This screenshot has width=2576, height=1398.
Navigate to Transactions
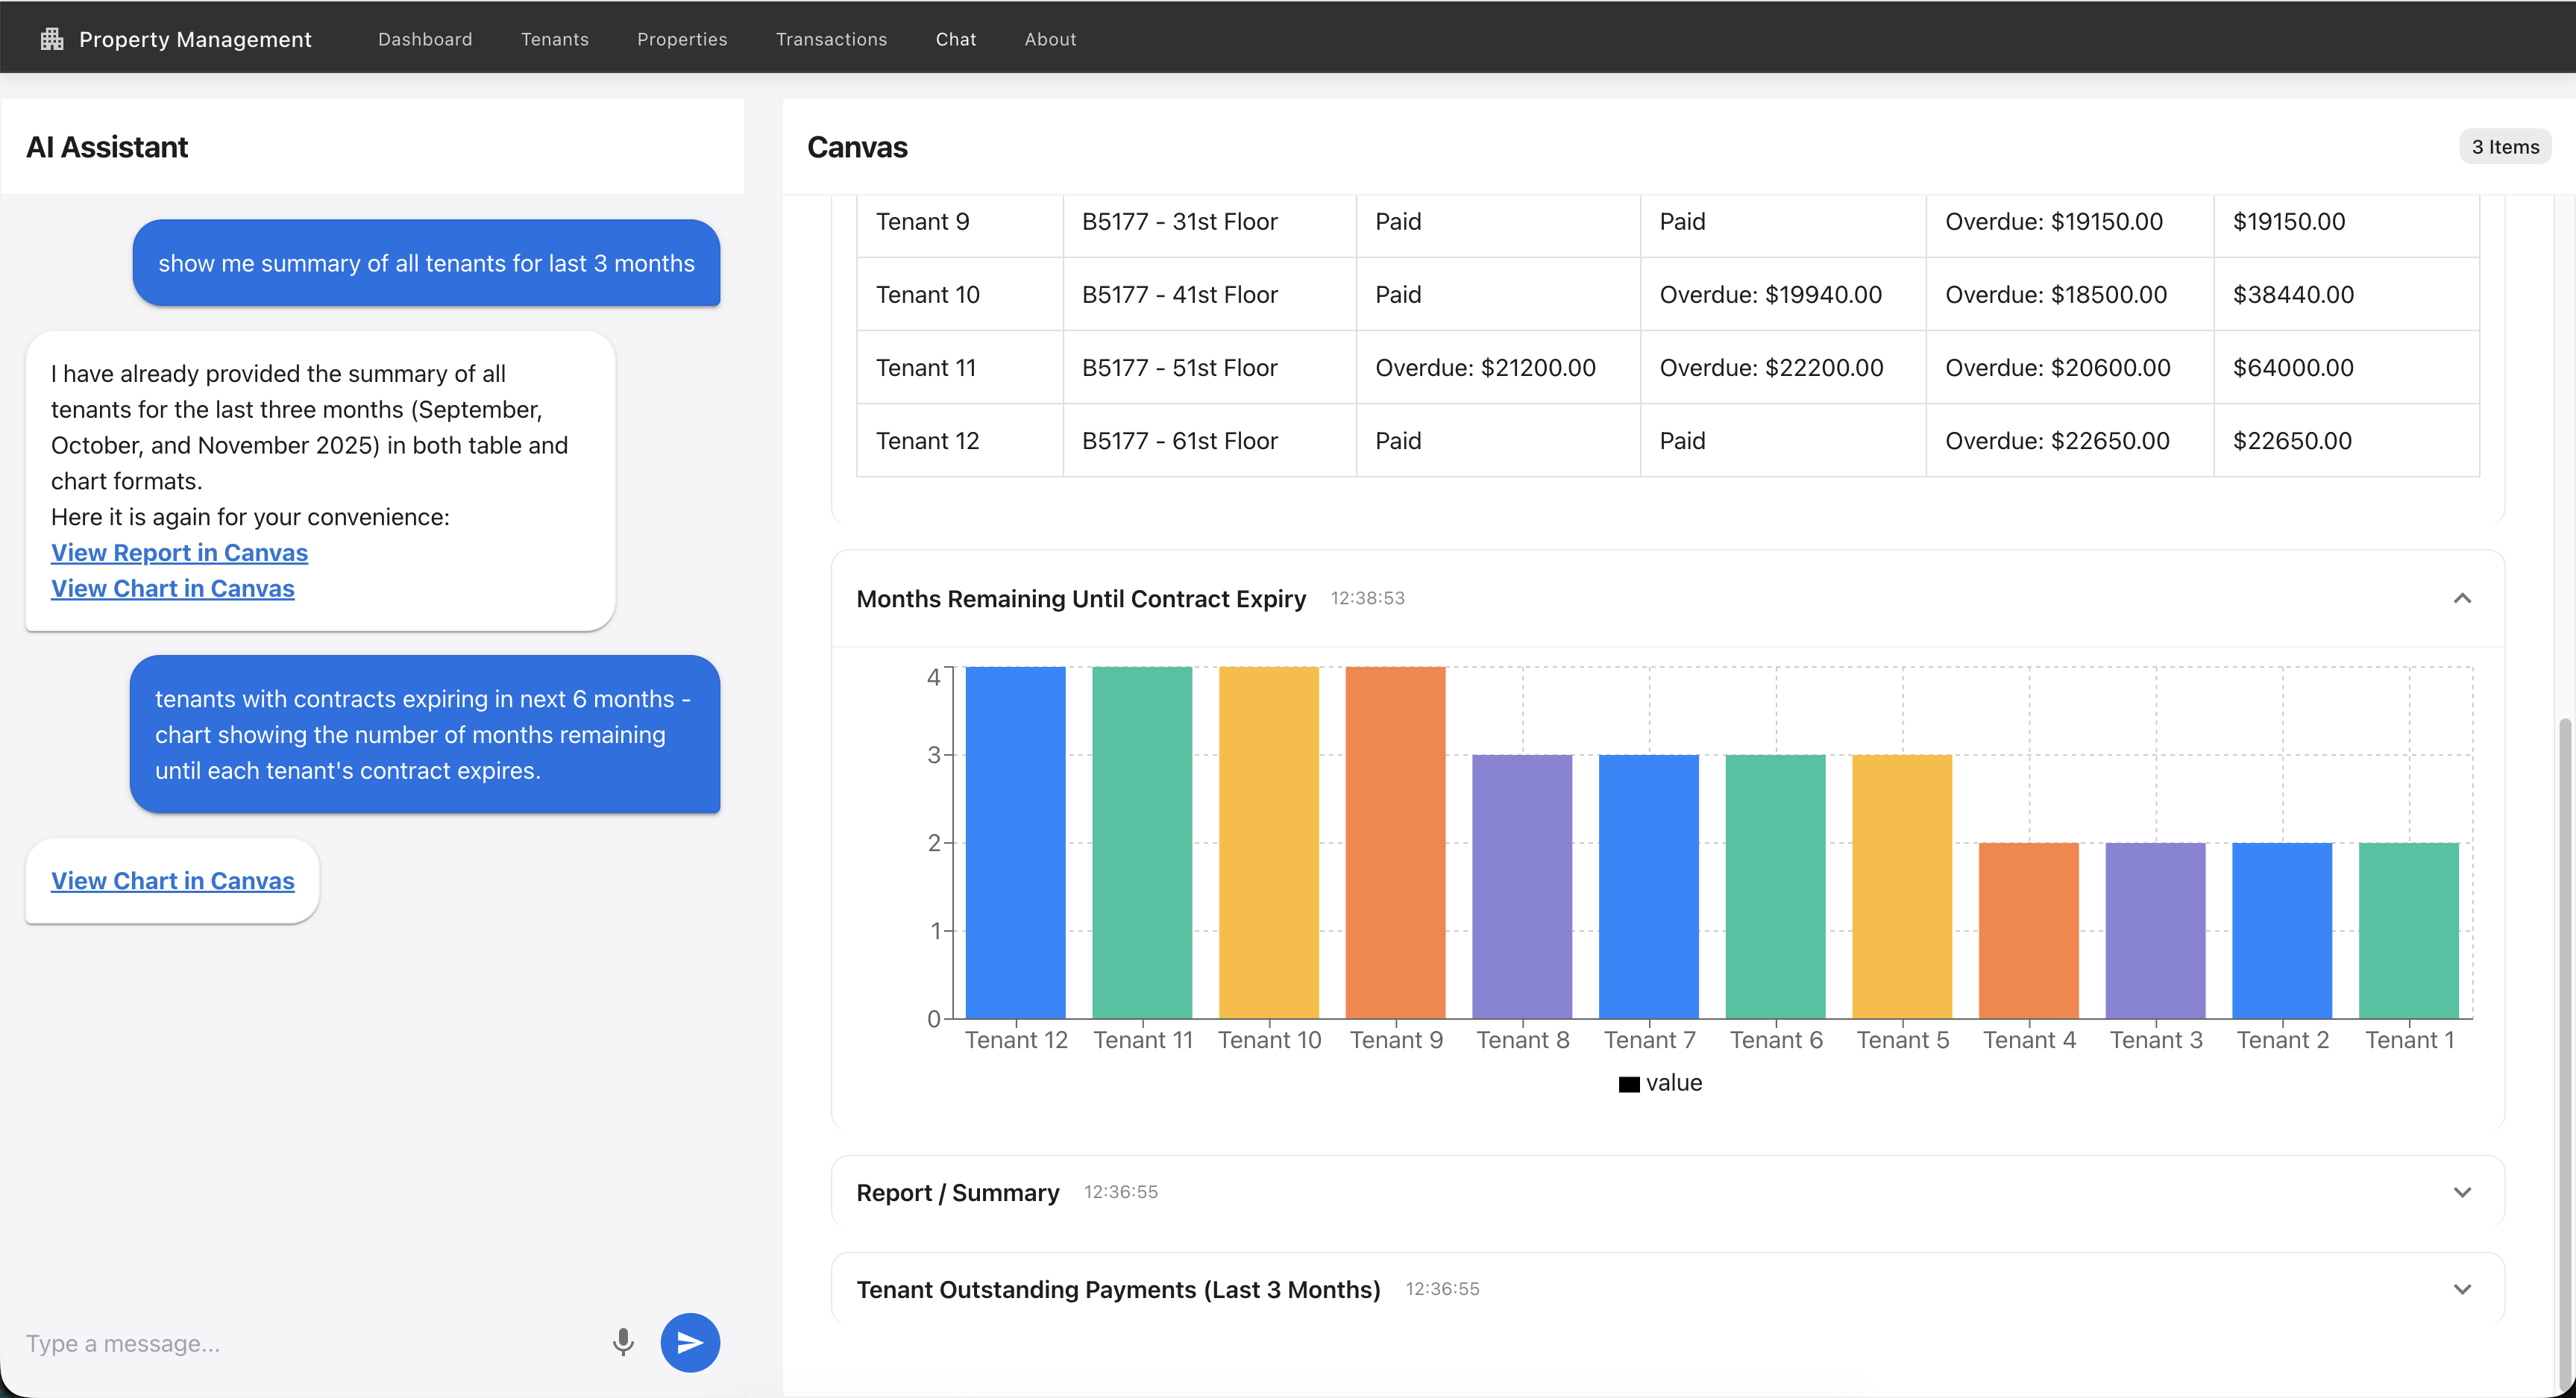[x=831, y=39]
